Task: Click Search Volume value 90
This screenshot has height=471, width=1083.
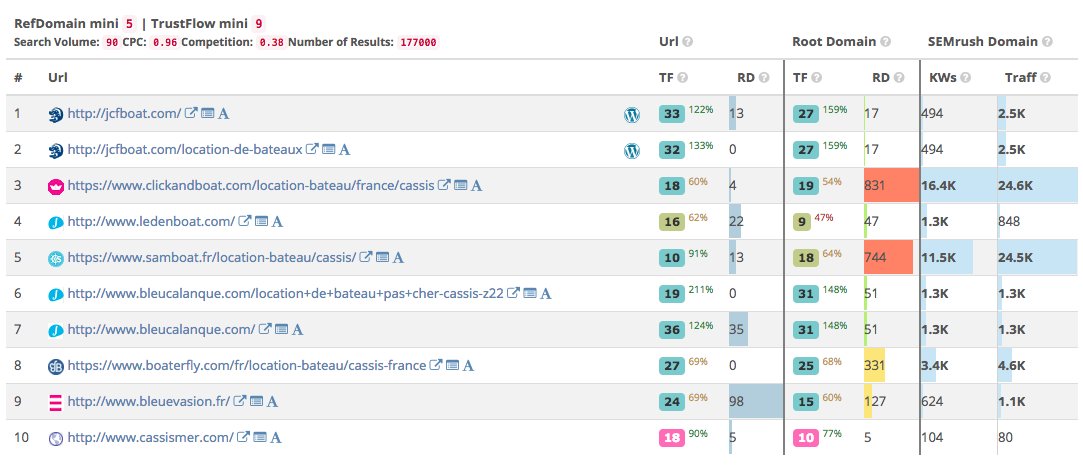Action: coord(112,42)
